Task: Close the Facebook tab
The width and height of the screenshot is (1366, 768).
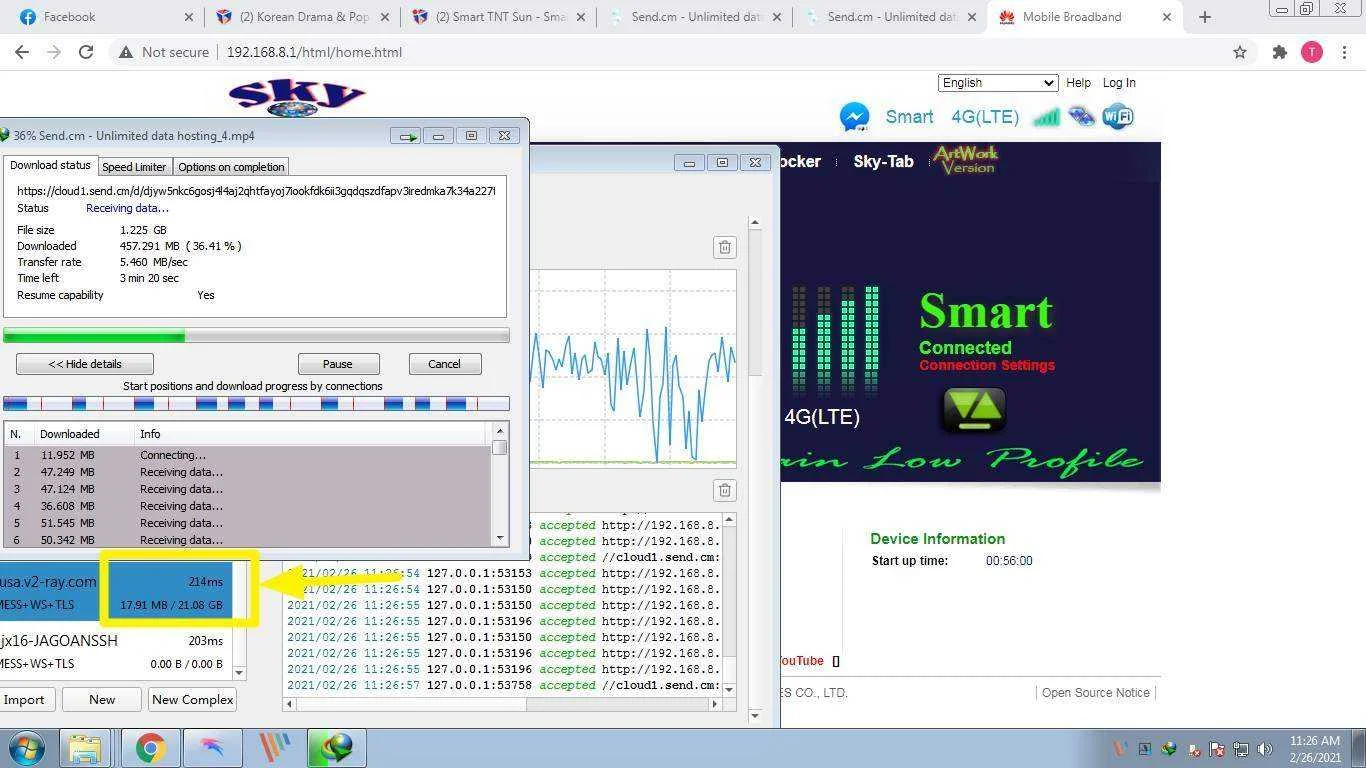Action: click(189, 17)
